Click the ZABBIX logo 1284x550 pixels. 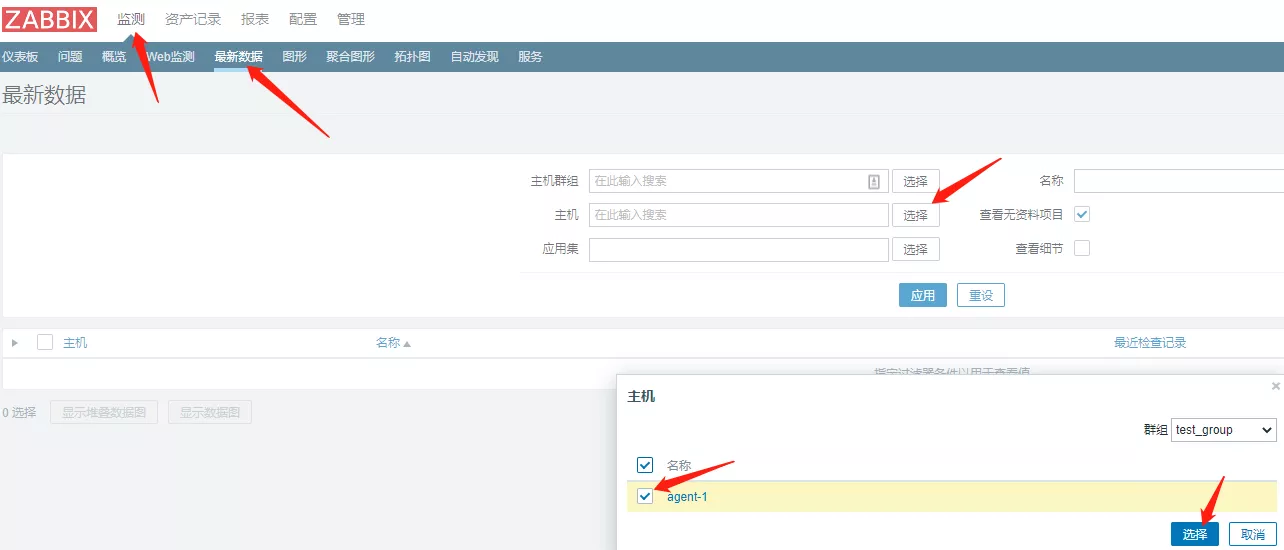click(x=49, y=19)
